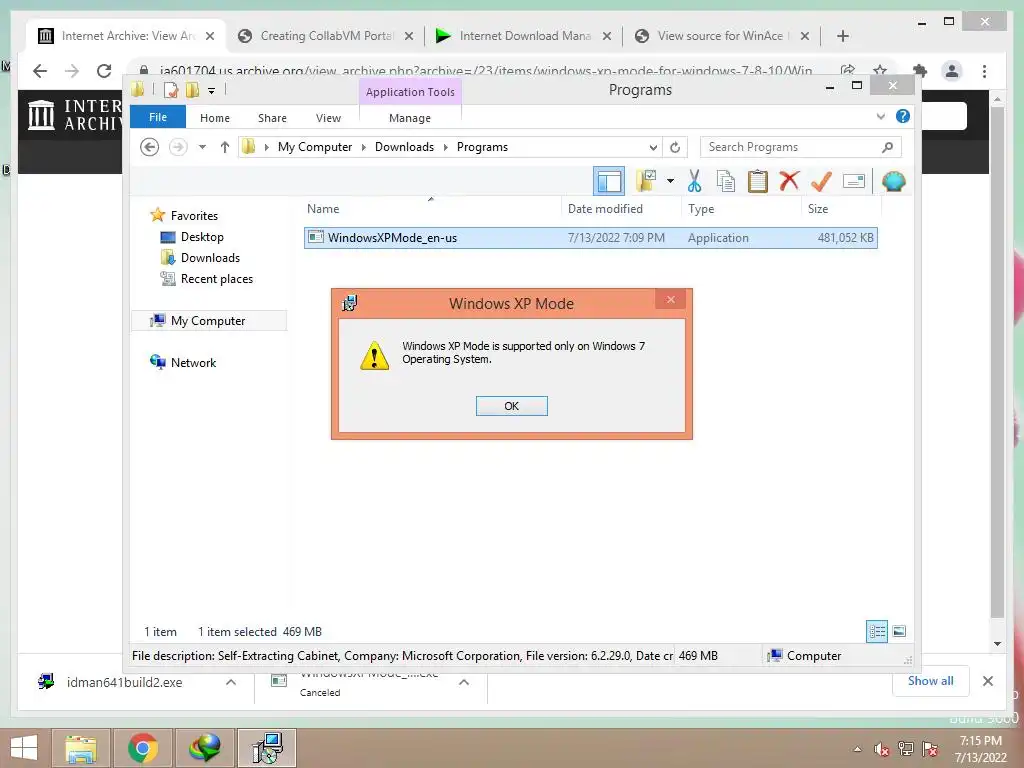Select the WindowsXPMode_en-us file
This screenshot has height=768, width=1024.
pyautogui.click(x=590, y=238)
